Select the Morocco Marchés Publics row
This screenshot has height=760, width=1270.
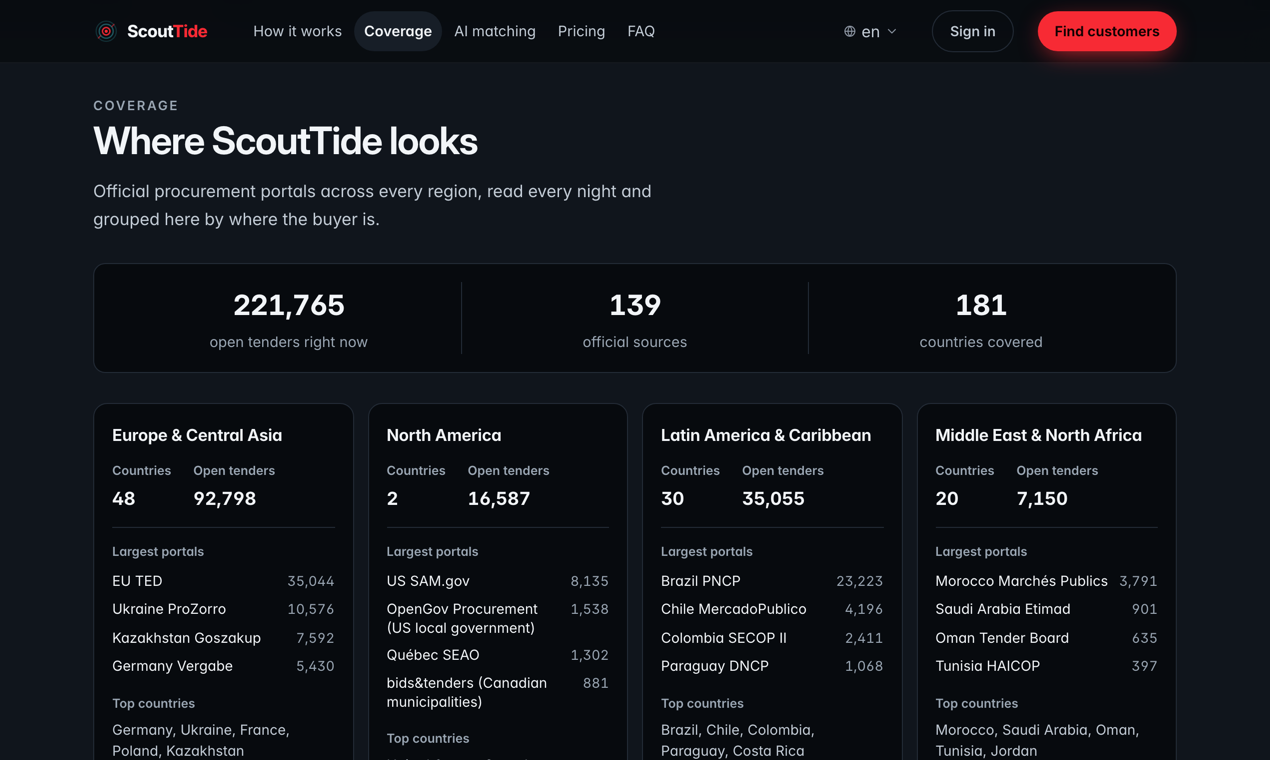1046,581
